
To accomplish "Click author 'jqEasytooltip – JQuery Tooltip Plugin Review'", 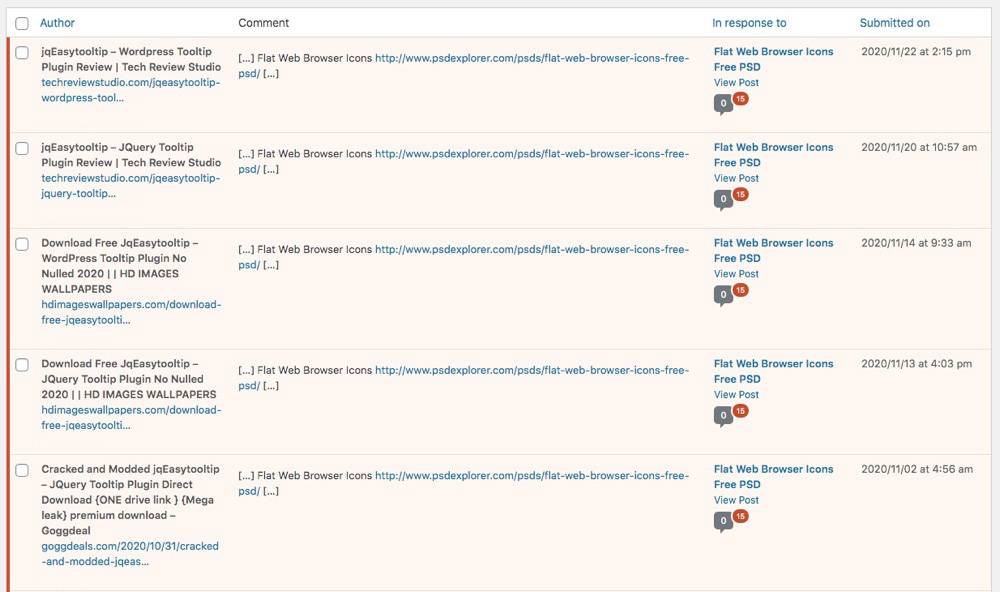I will click(131, 155).
